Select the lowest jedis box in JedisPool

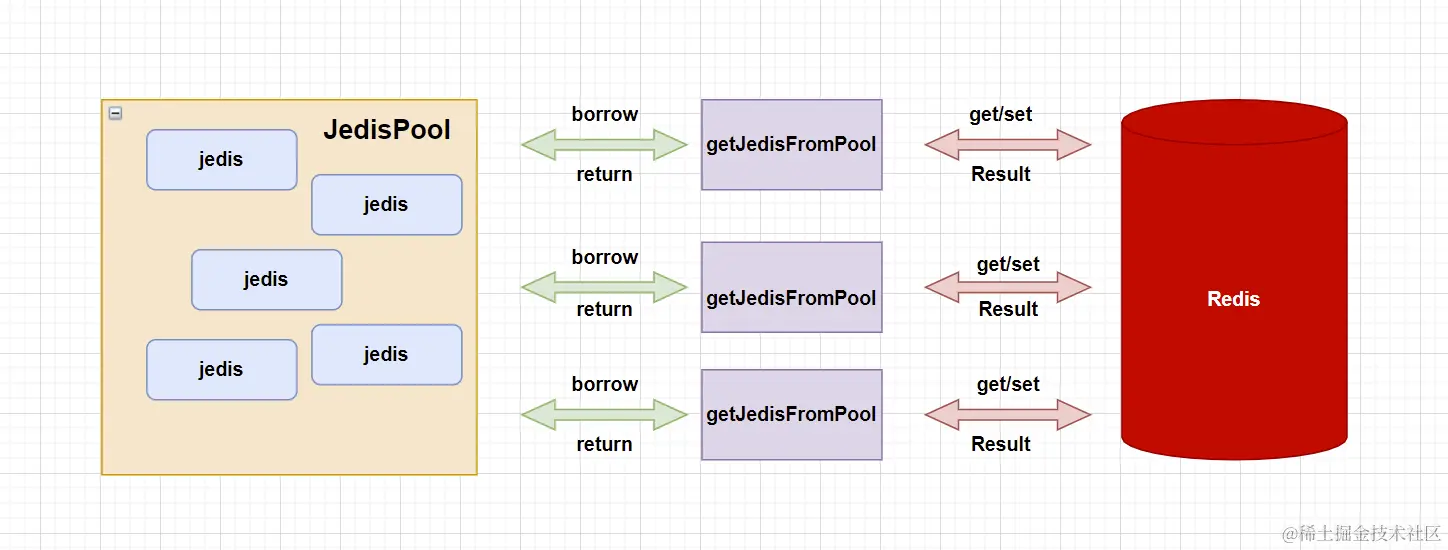(x=222, y=370)
